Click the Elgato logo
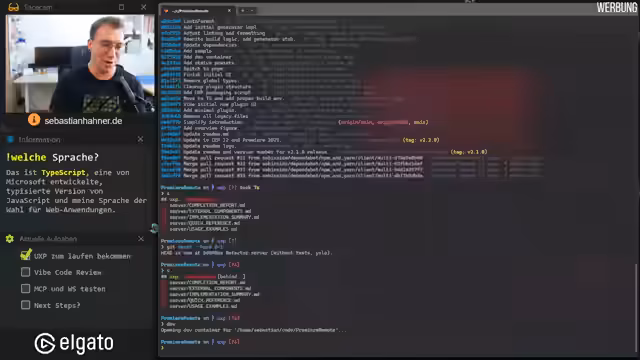640x360 pixels. click(74, 343)
